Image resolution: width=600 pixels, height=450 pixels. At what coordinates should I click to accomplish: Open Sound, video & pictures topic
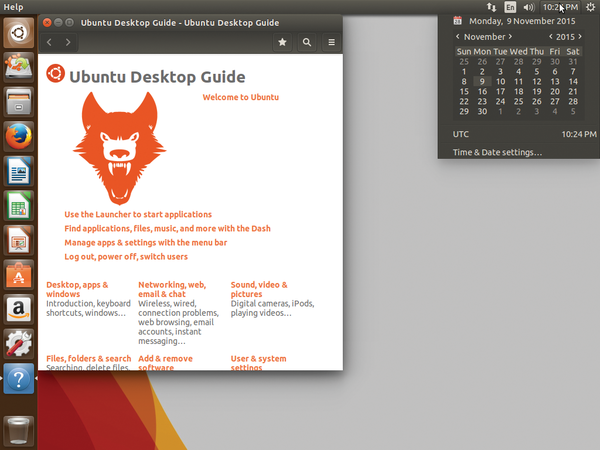click(259, 289)
